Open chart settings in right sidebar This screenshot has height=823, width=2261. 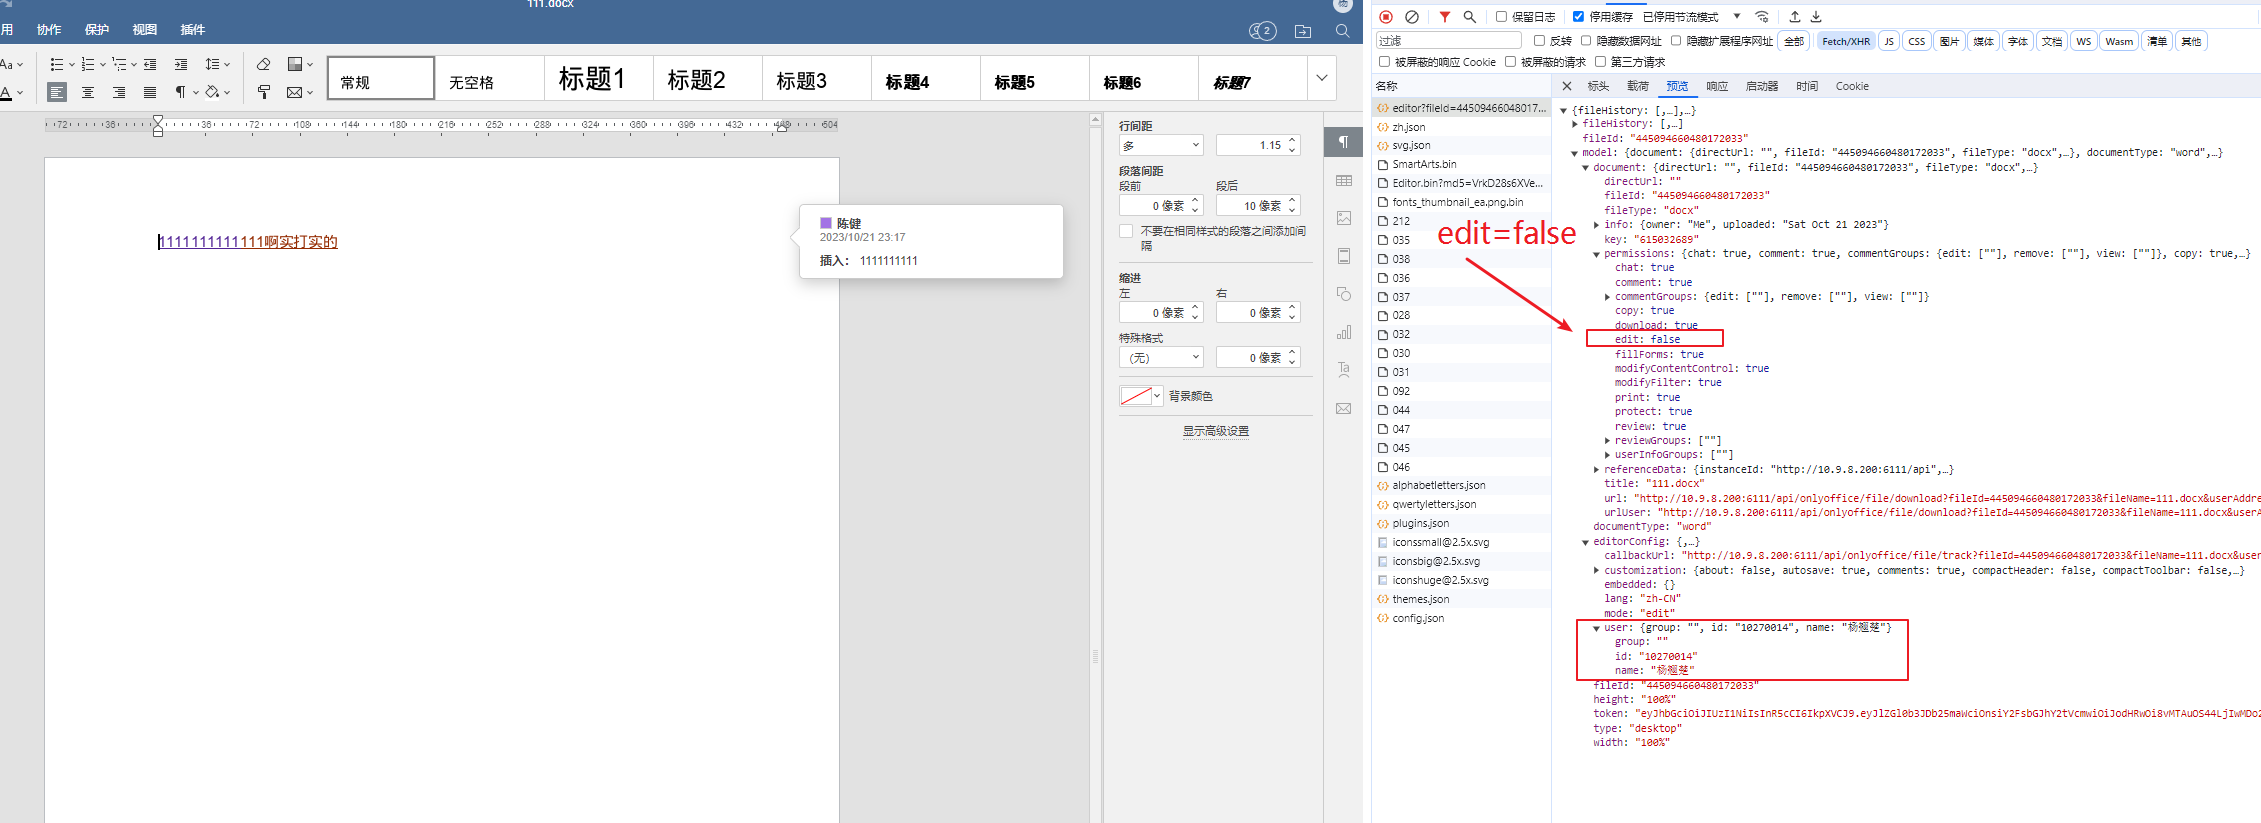[1344, 332]
